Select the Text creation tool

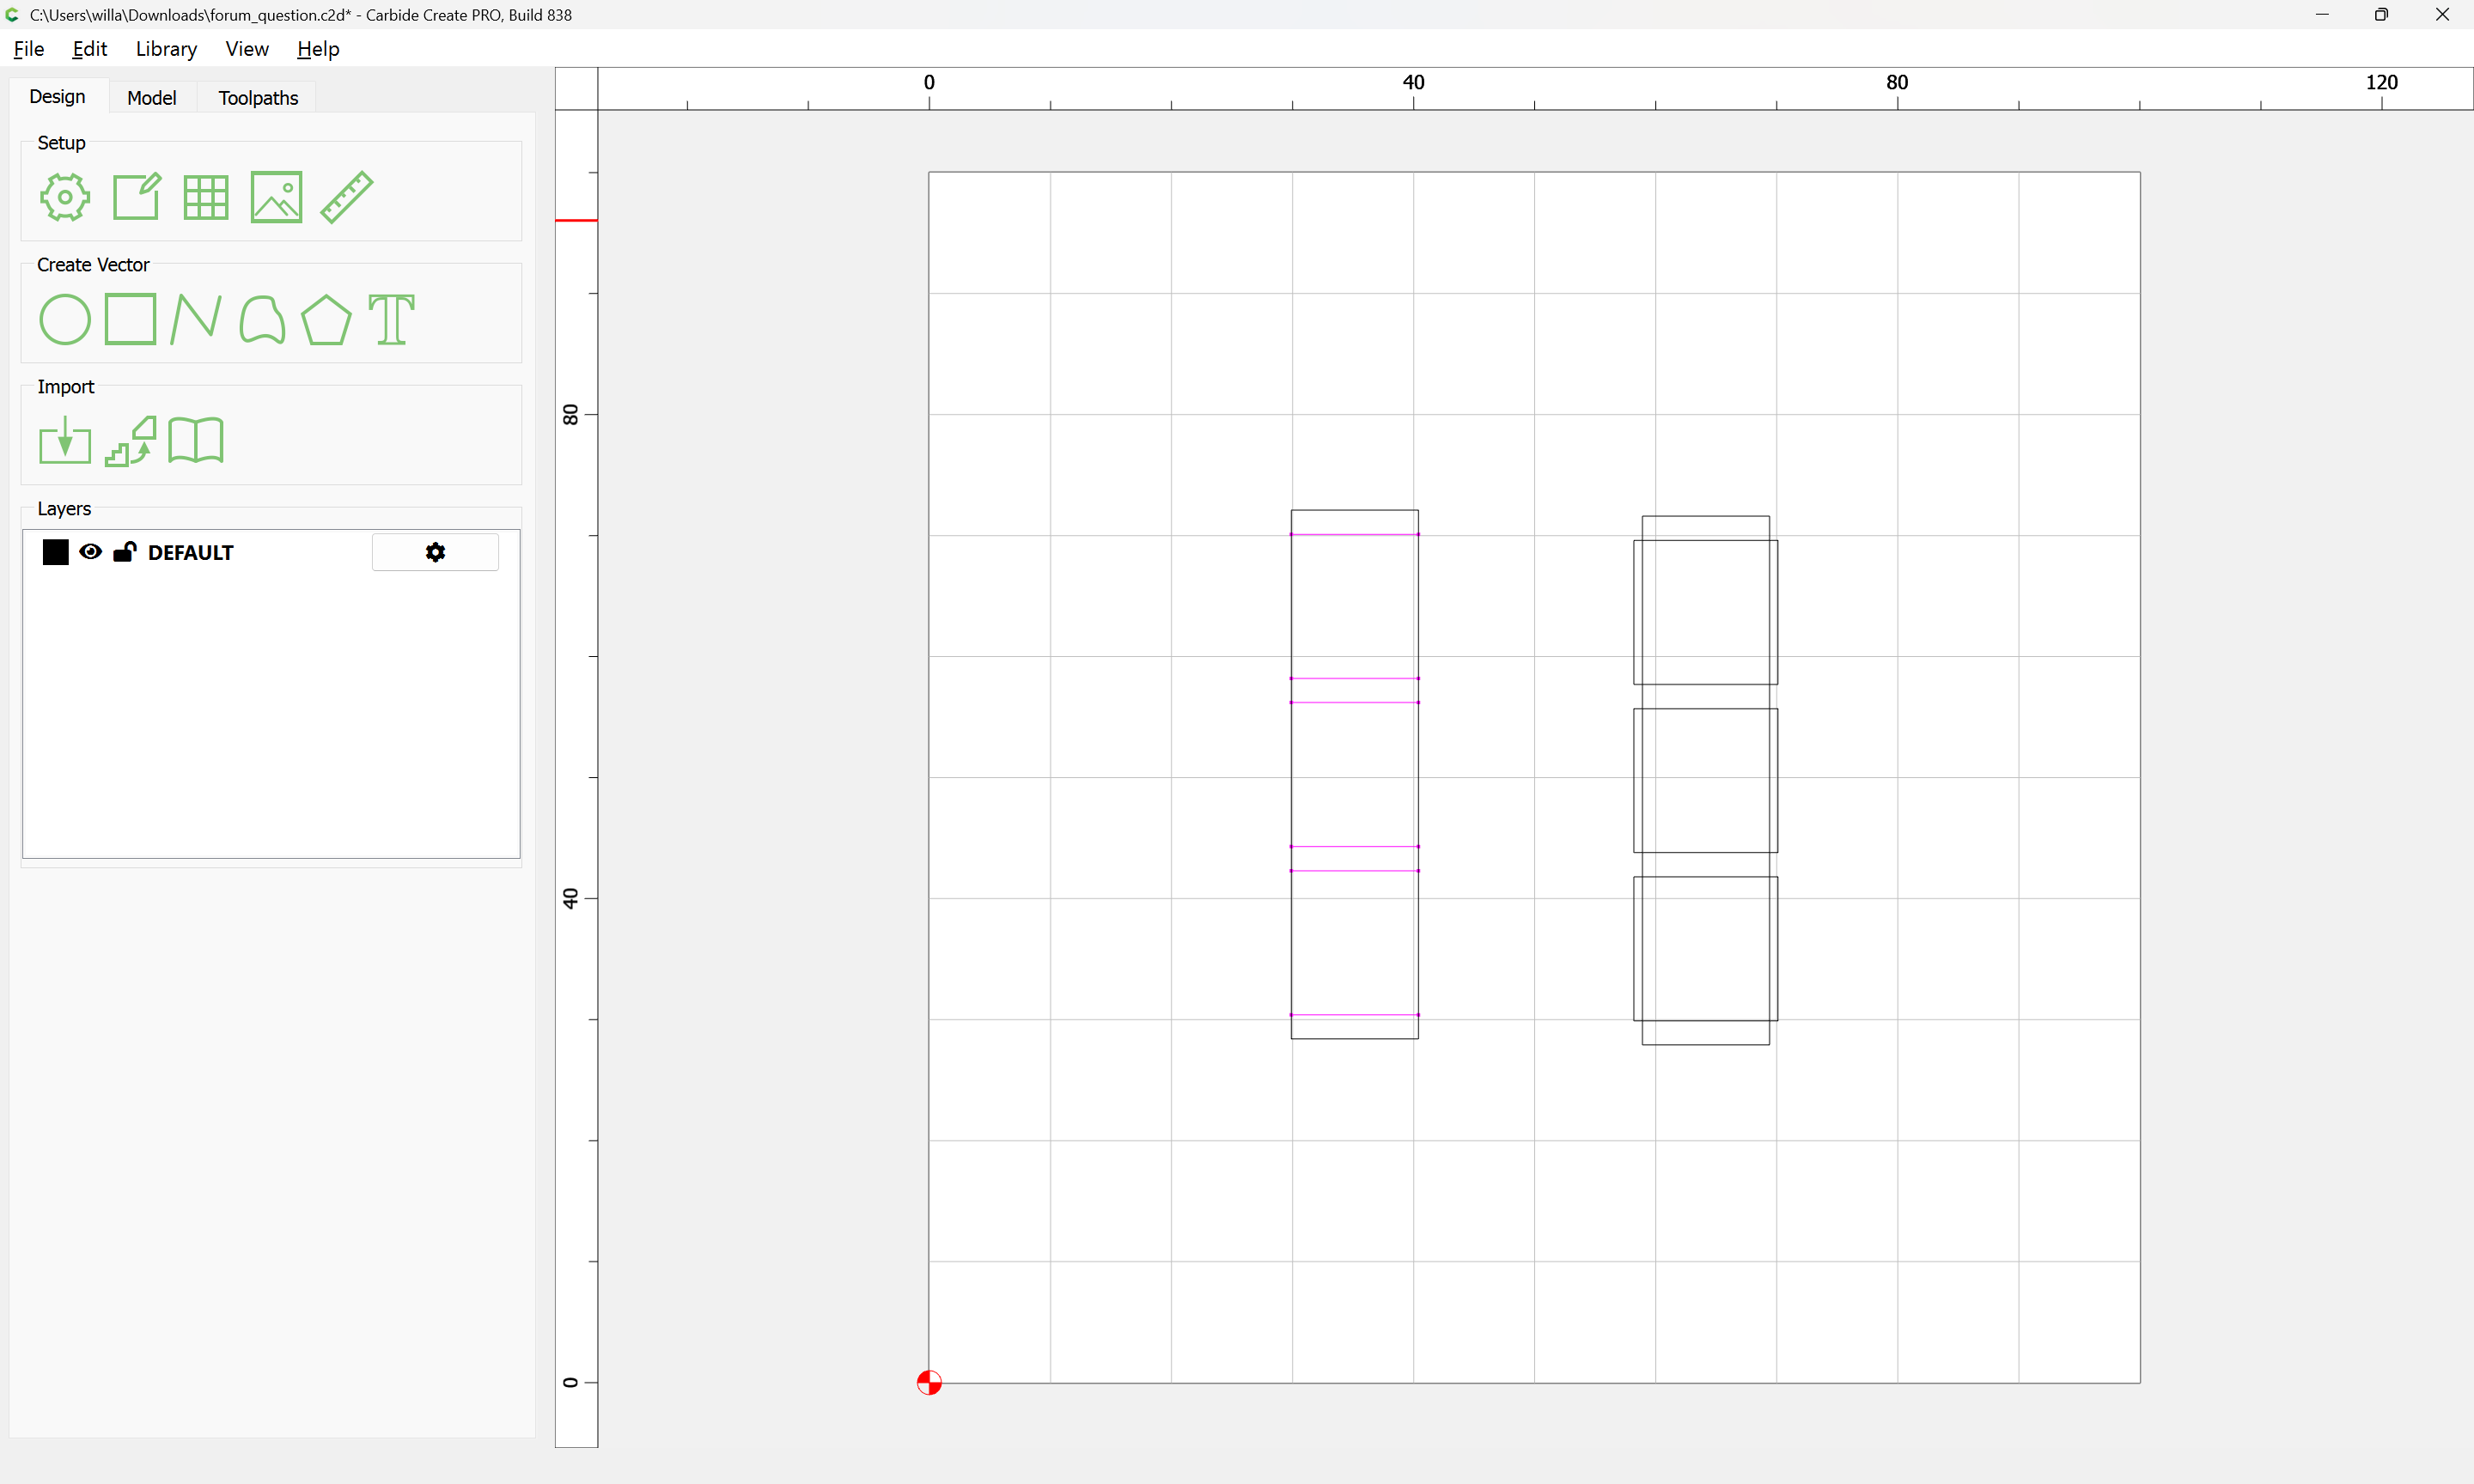coord(391,320)
